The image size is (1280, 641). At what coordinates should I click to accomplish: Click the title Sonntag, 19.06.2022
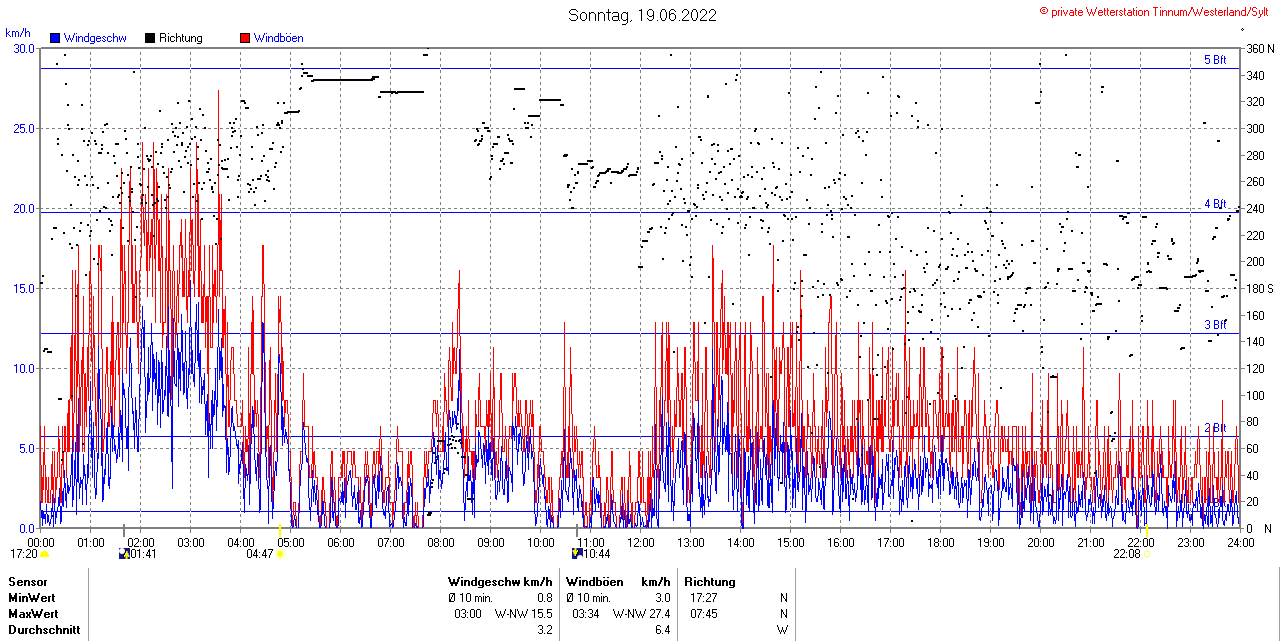(x=642, y=15)
